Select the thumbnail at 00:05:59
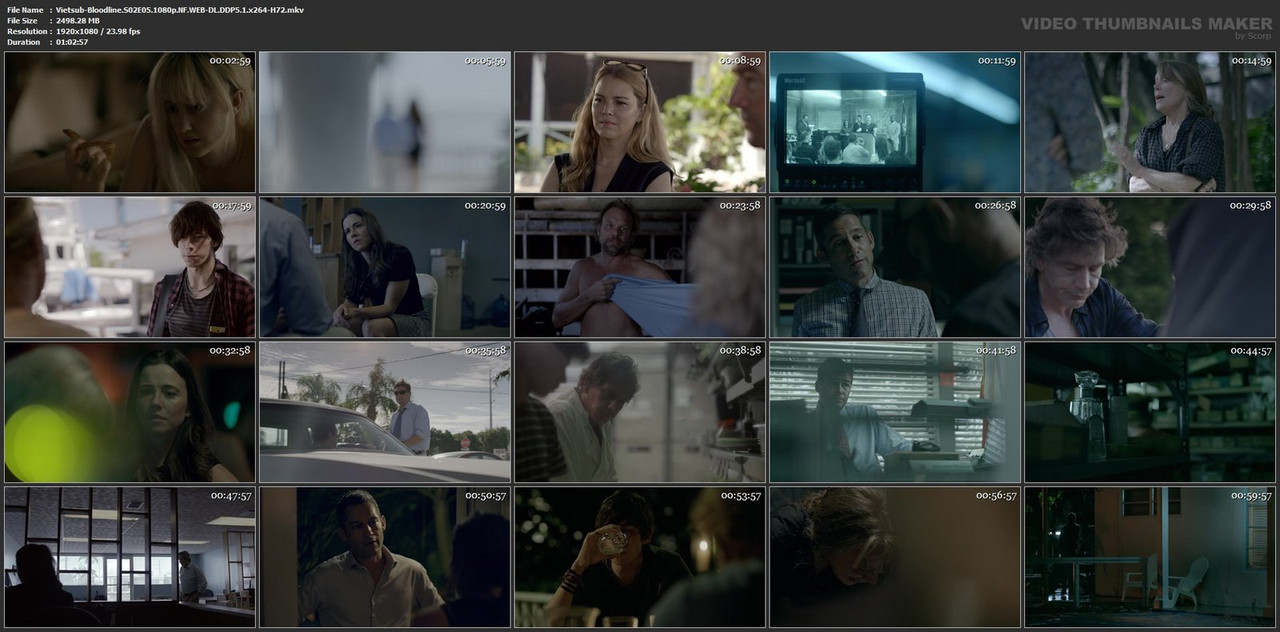This screenshot has height=632, width=1280. (385, 122)
